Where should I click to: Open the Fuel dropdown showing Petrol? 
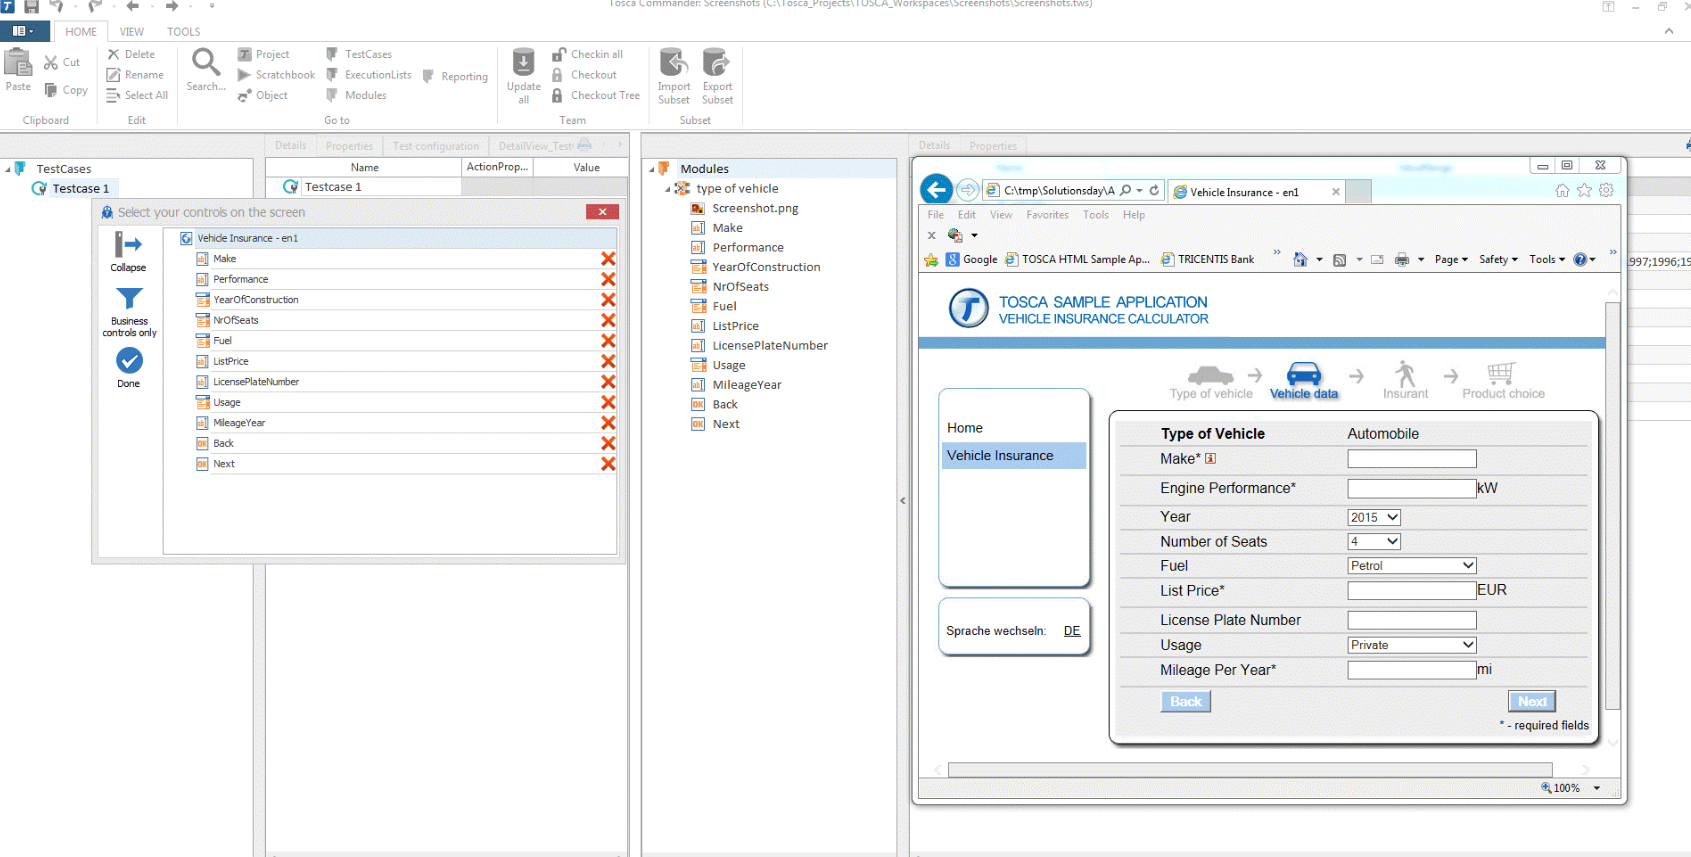[1412, 566]
